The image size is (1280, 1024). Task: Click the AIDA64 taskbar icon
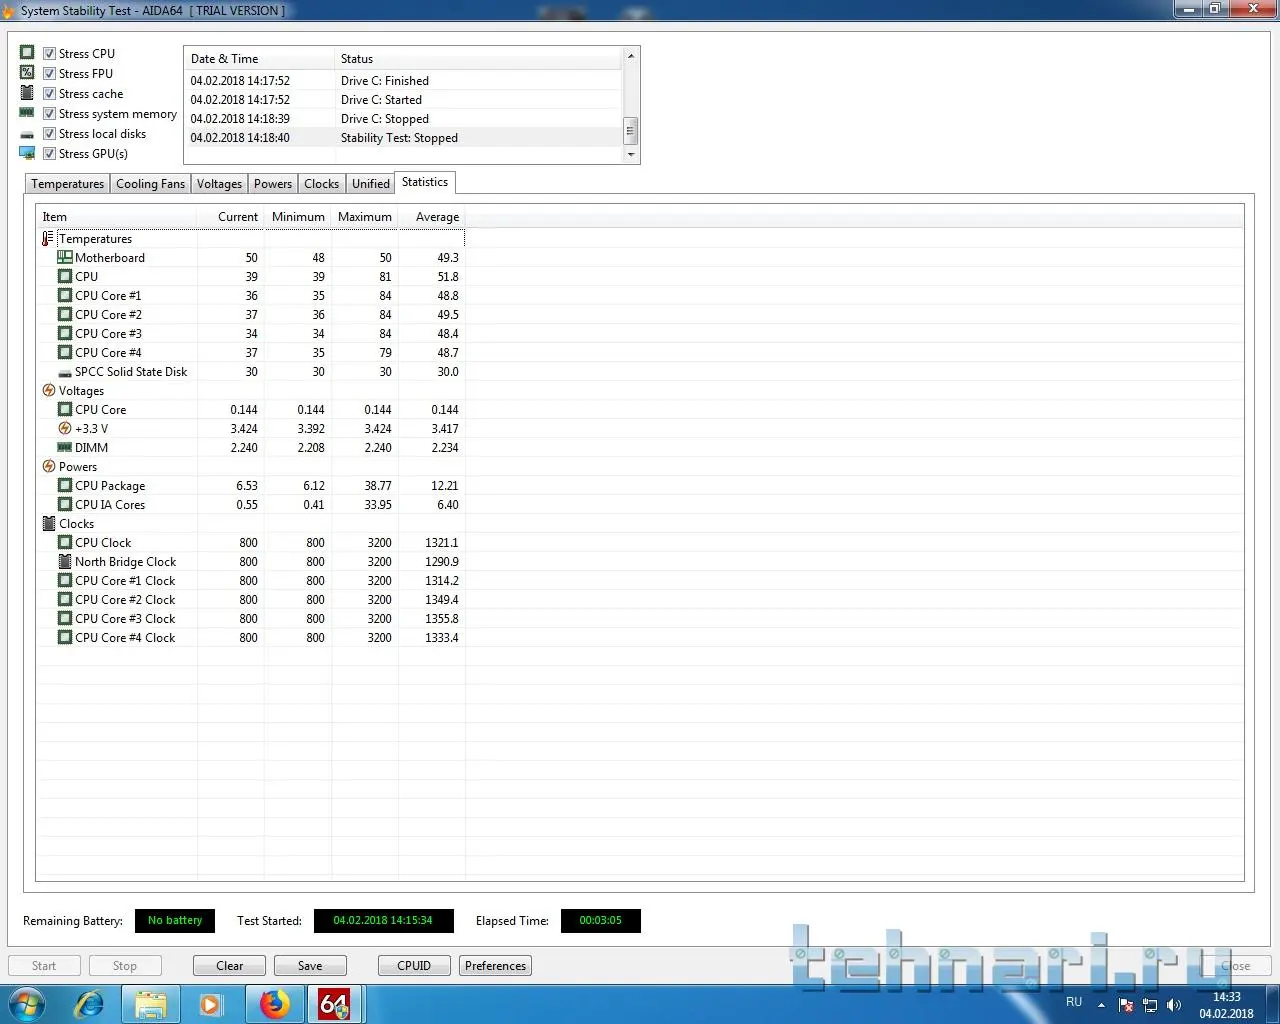[x=334, y=1004]
